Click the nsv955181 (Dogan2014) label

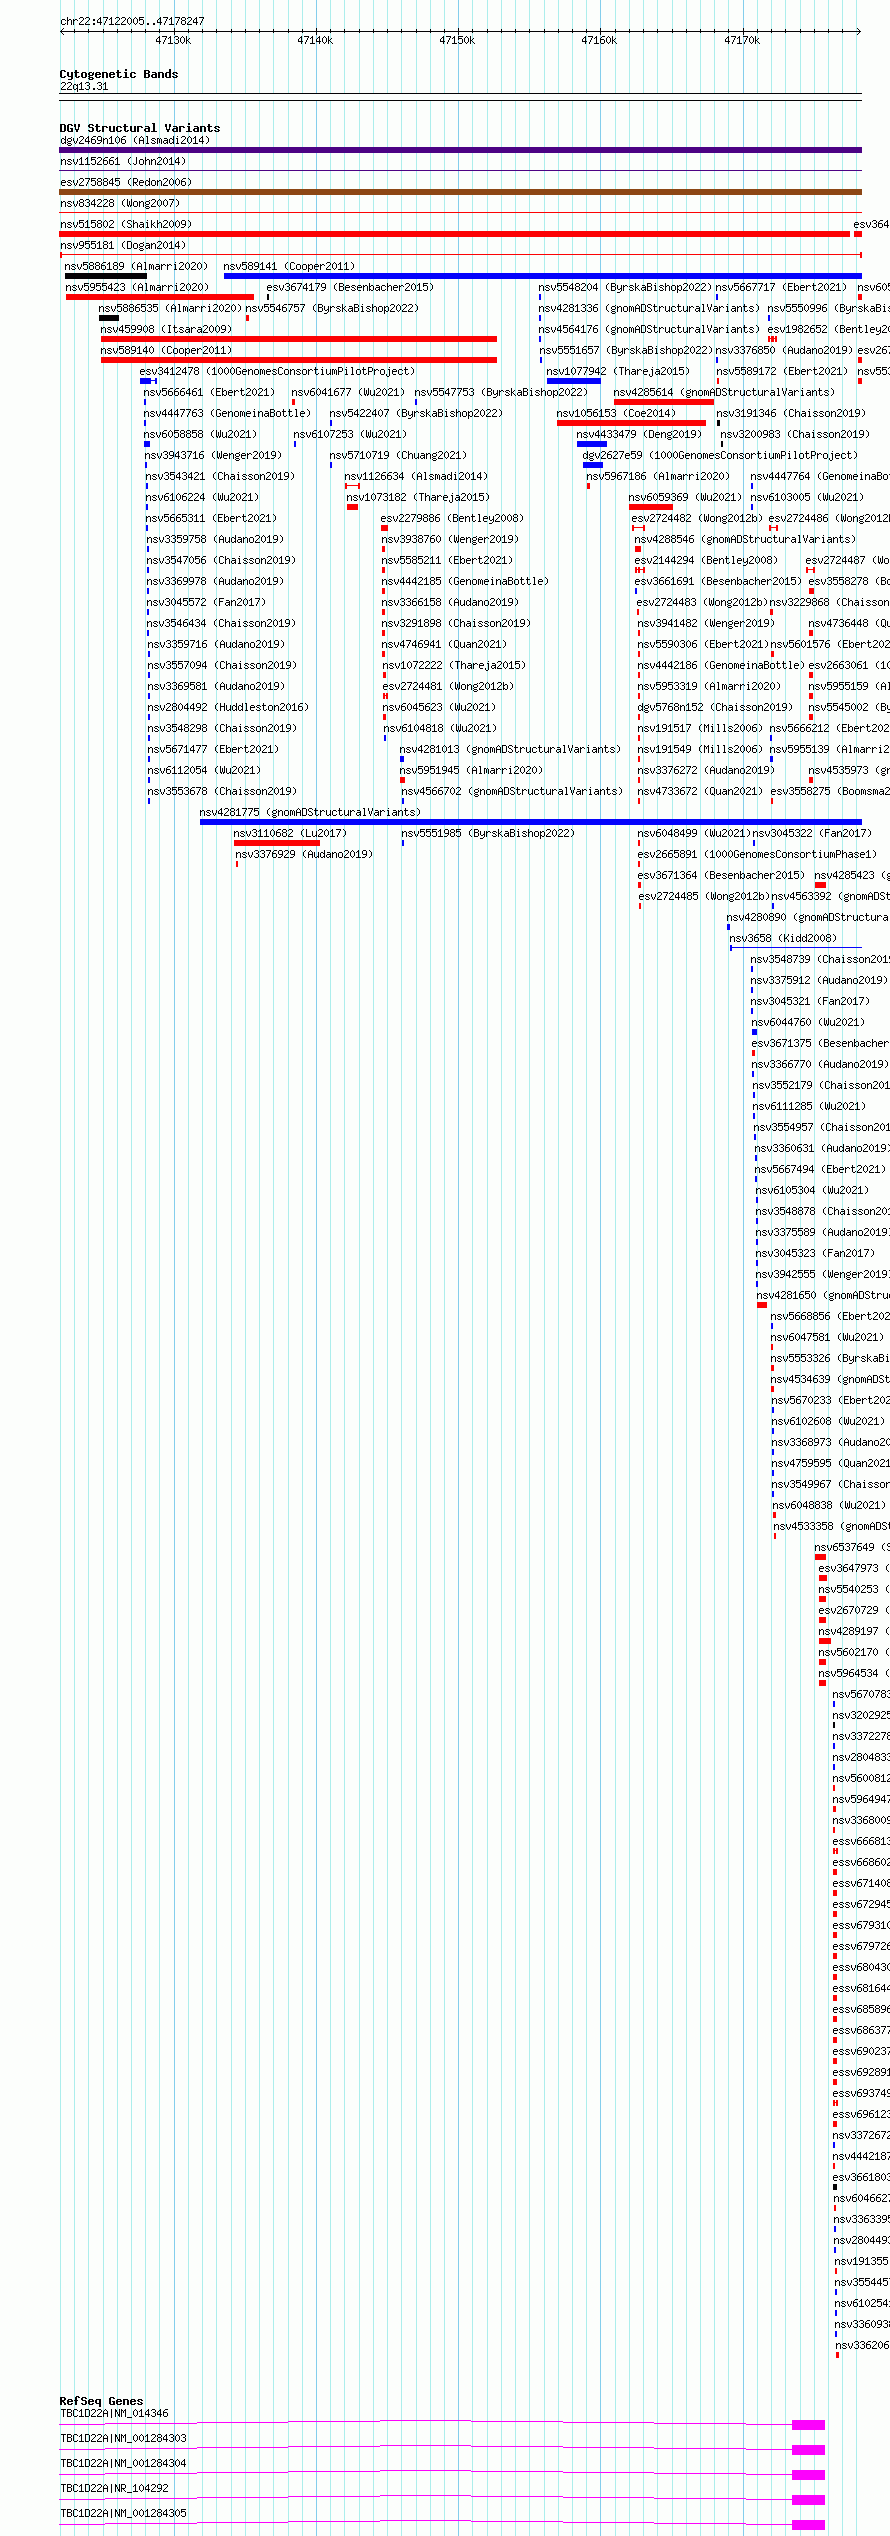(x=123, y=245)
